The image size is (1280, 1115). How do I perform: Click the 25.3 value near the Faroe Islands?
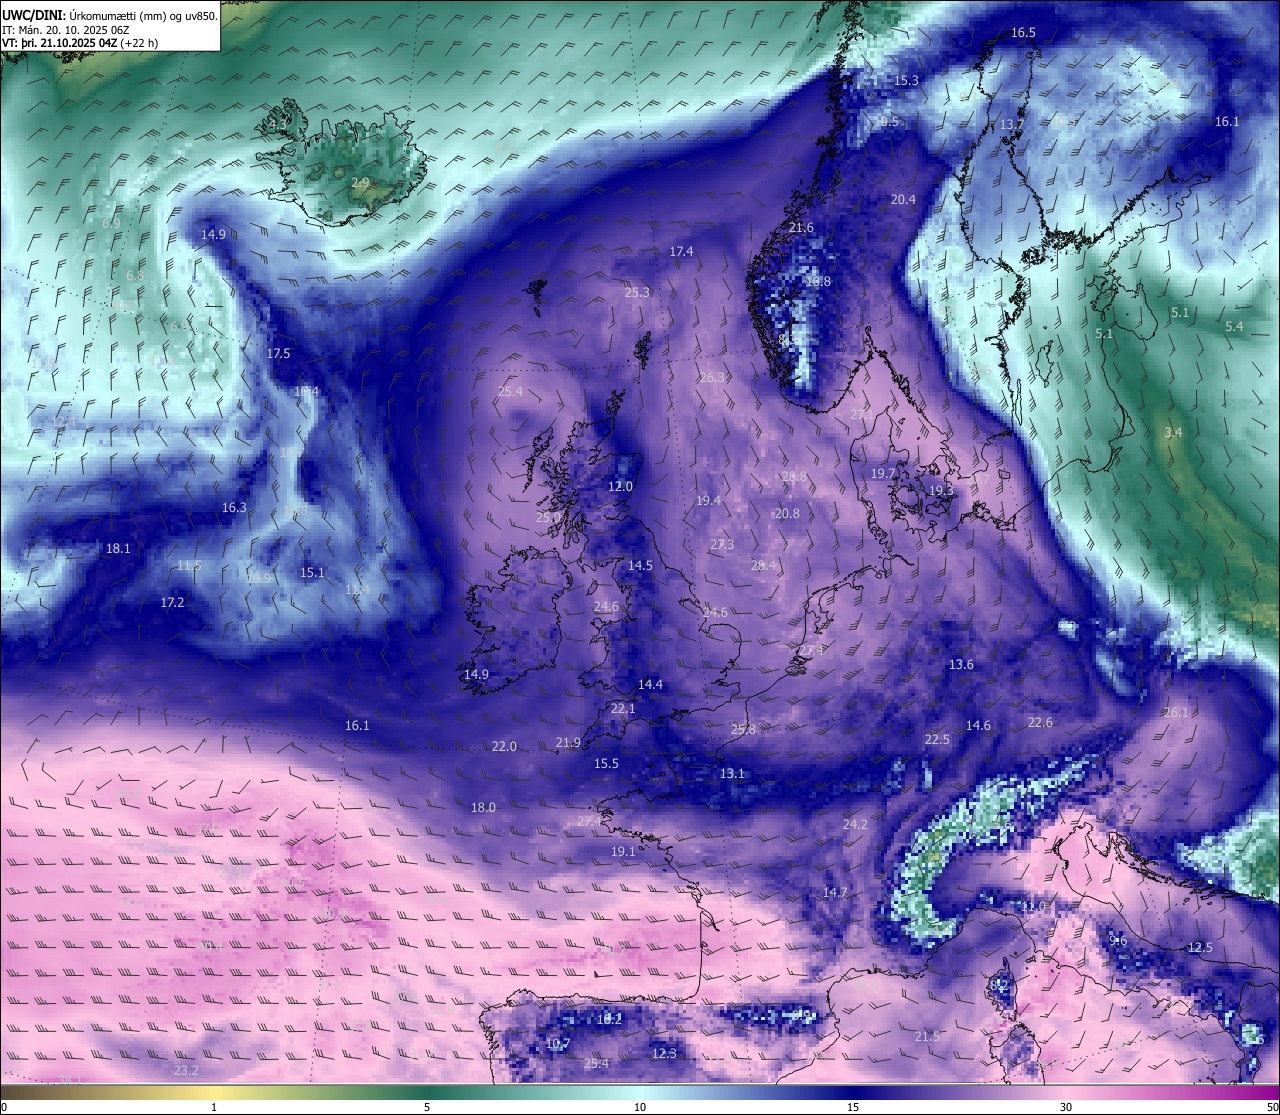click(637, 293)
